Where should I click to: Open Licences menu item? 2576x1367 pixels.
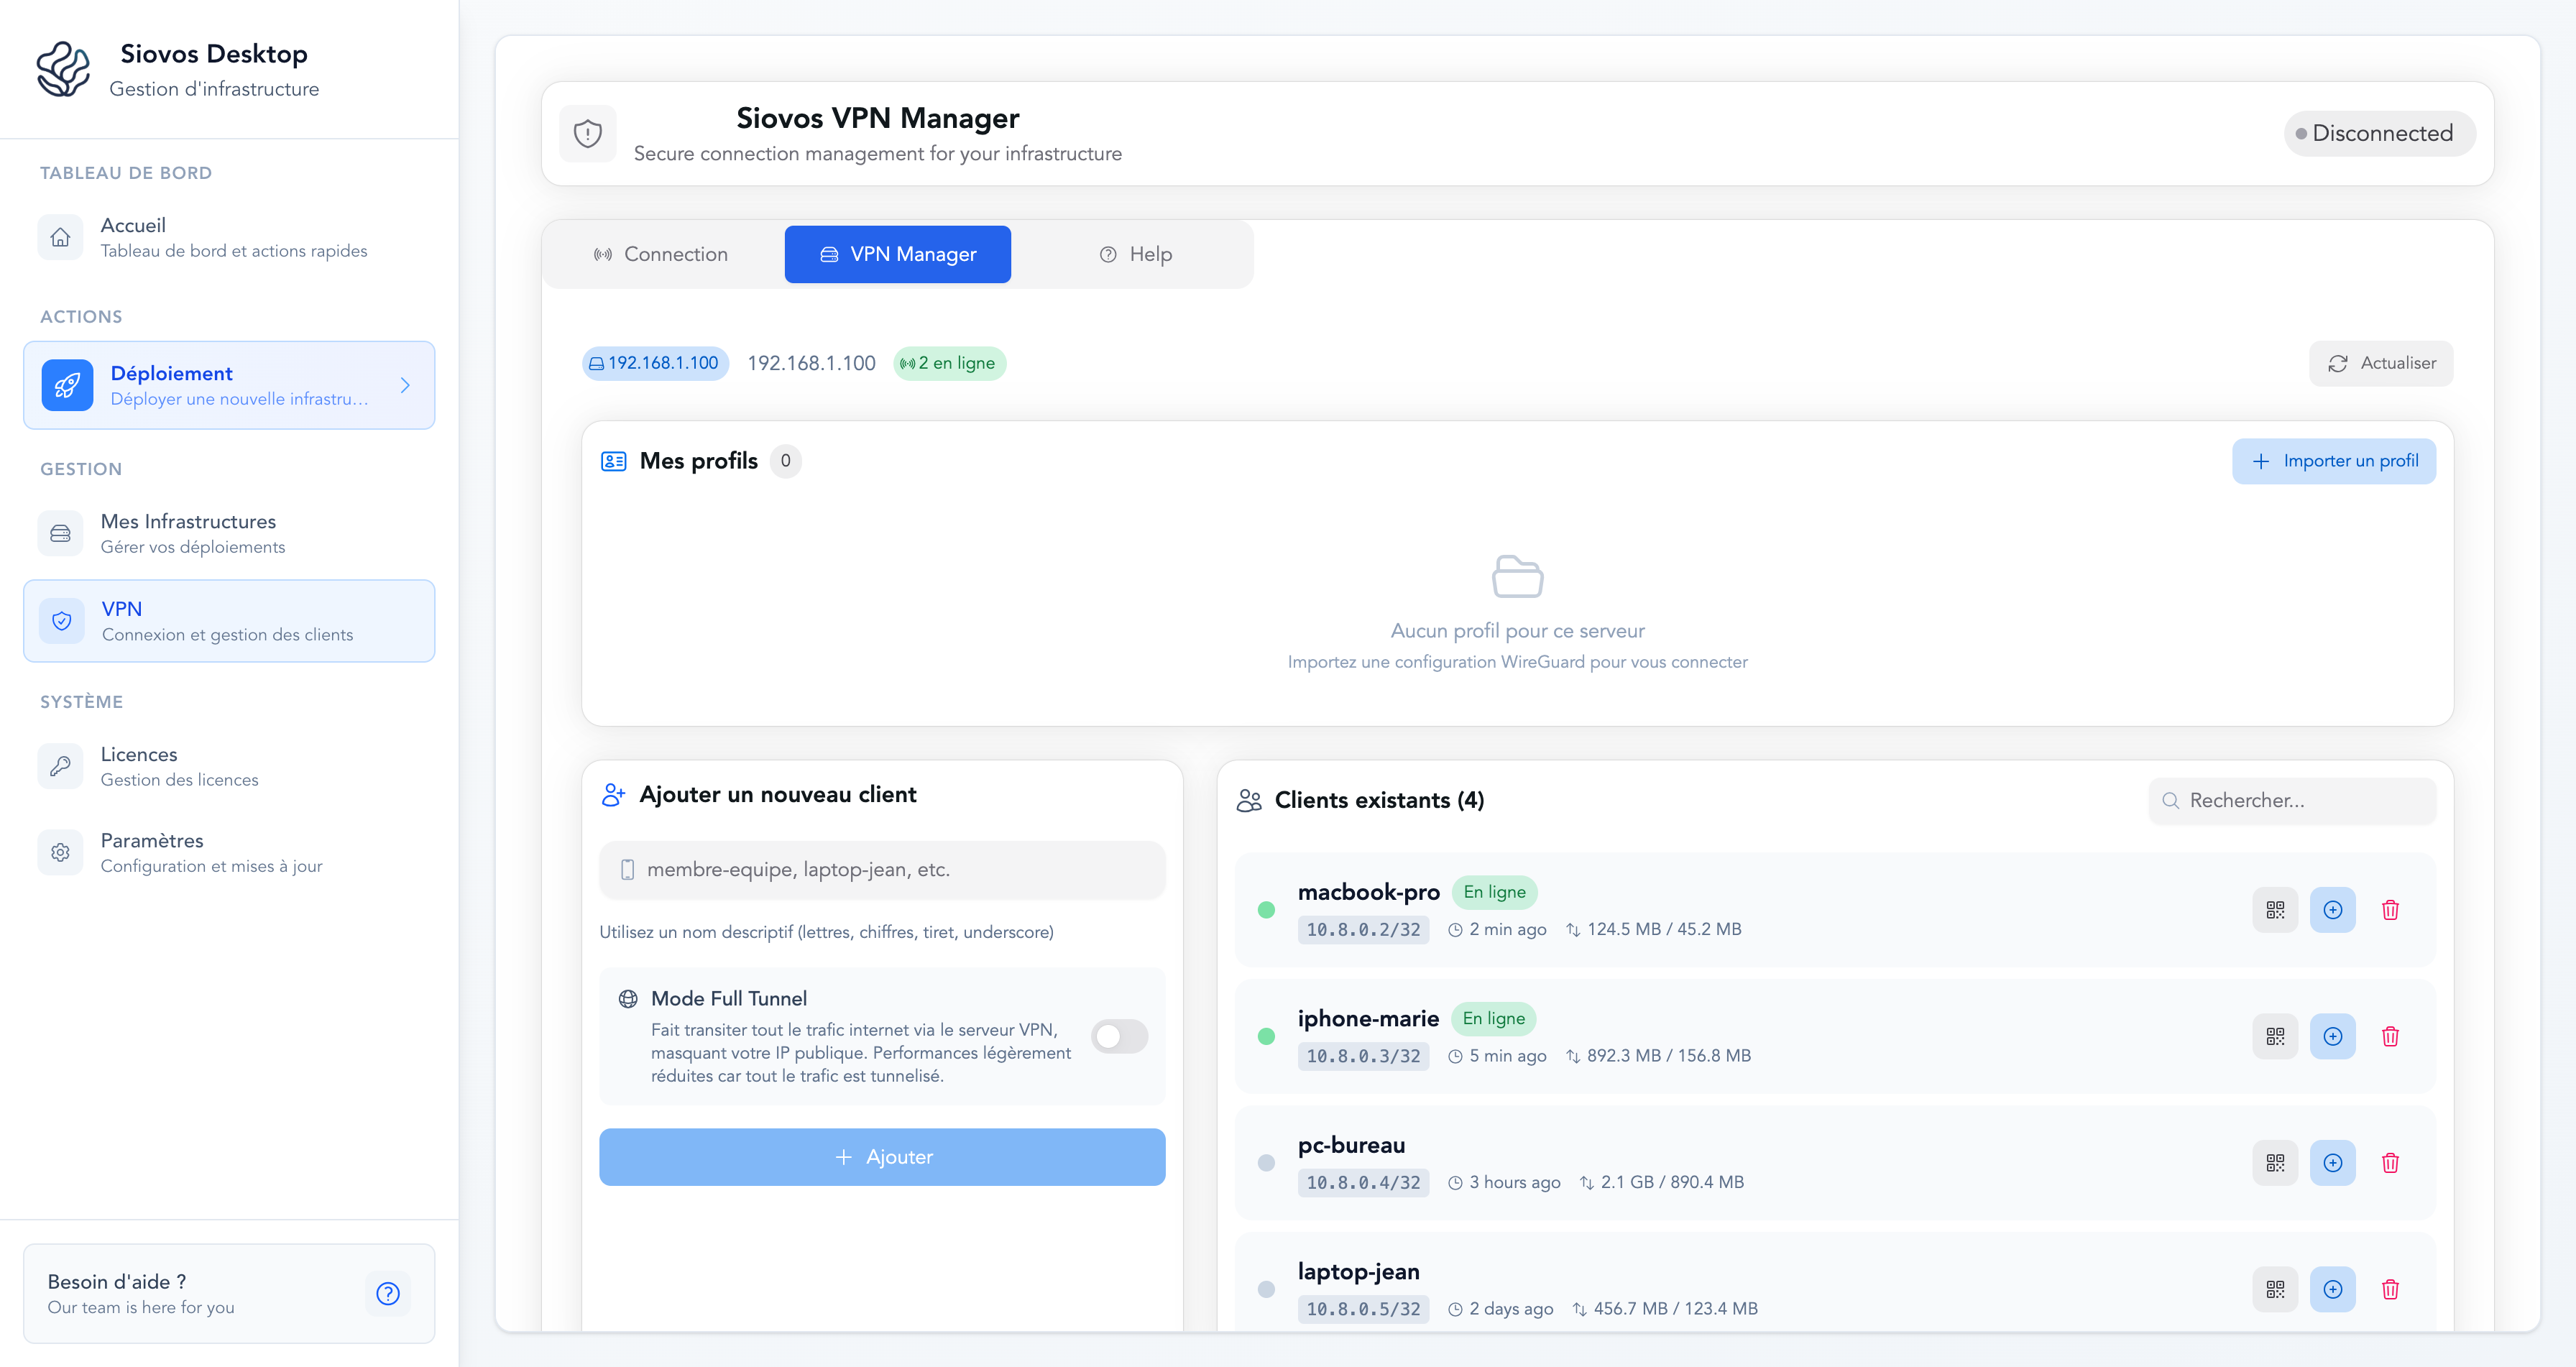tap(229, 766)
